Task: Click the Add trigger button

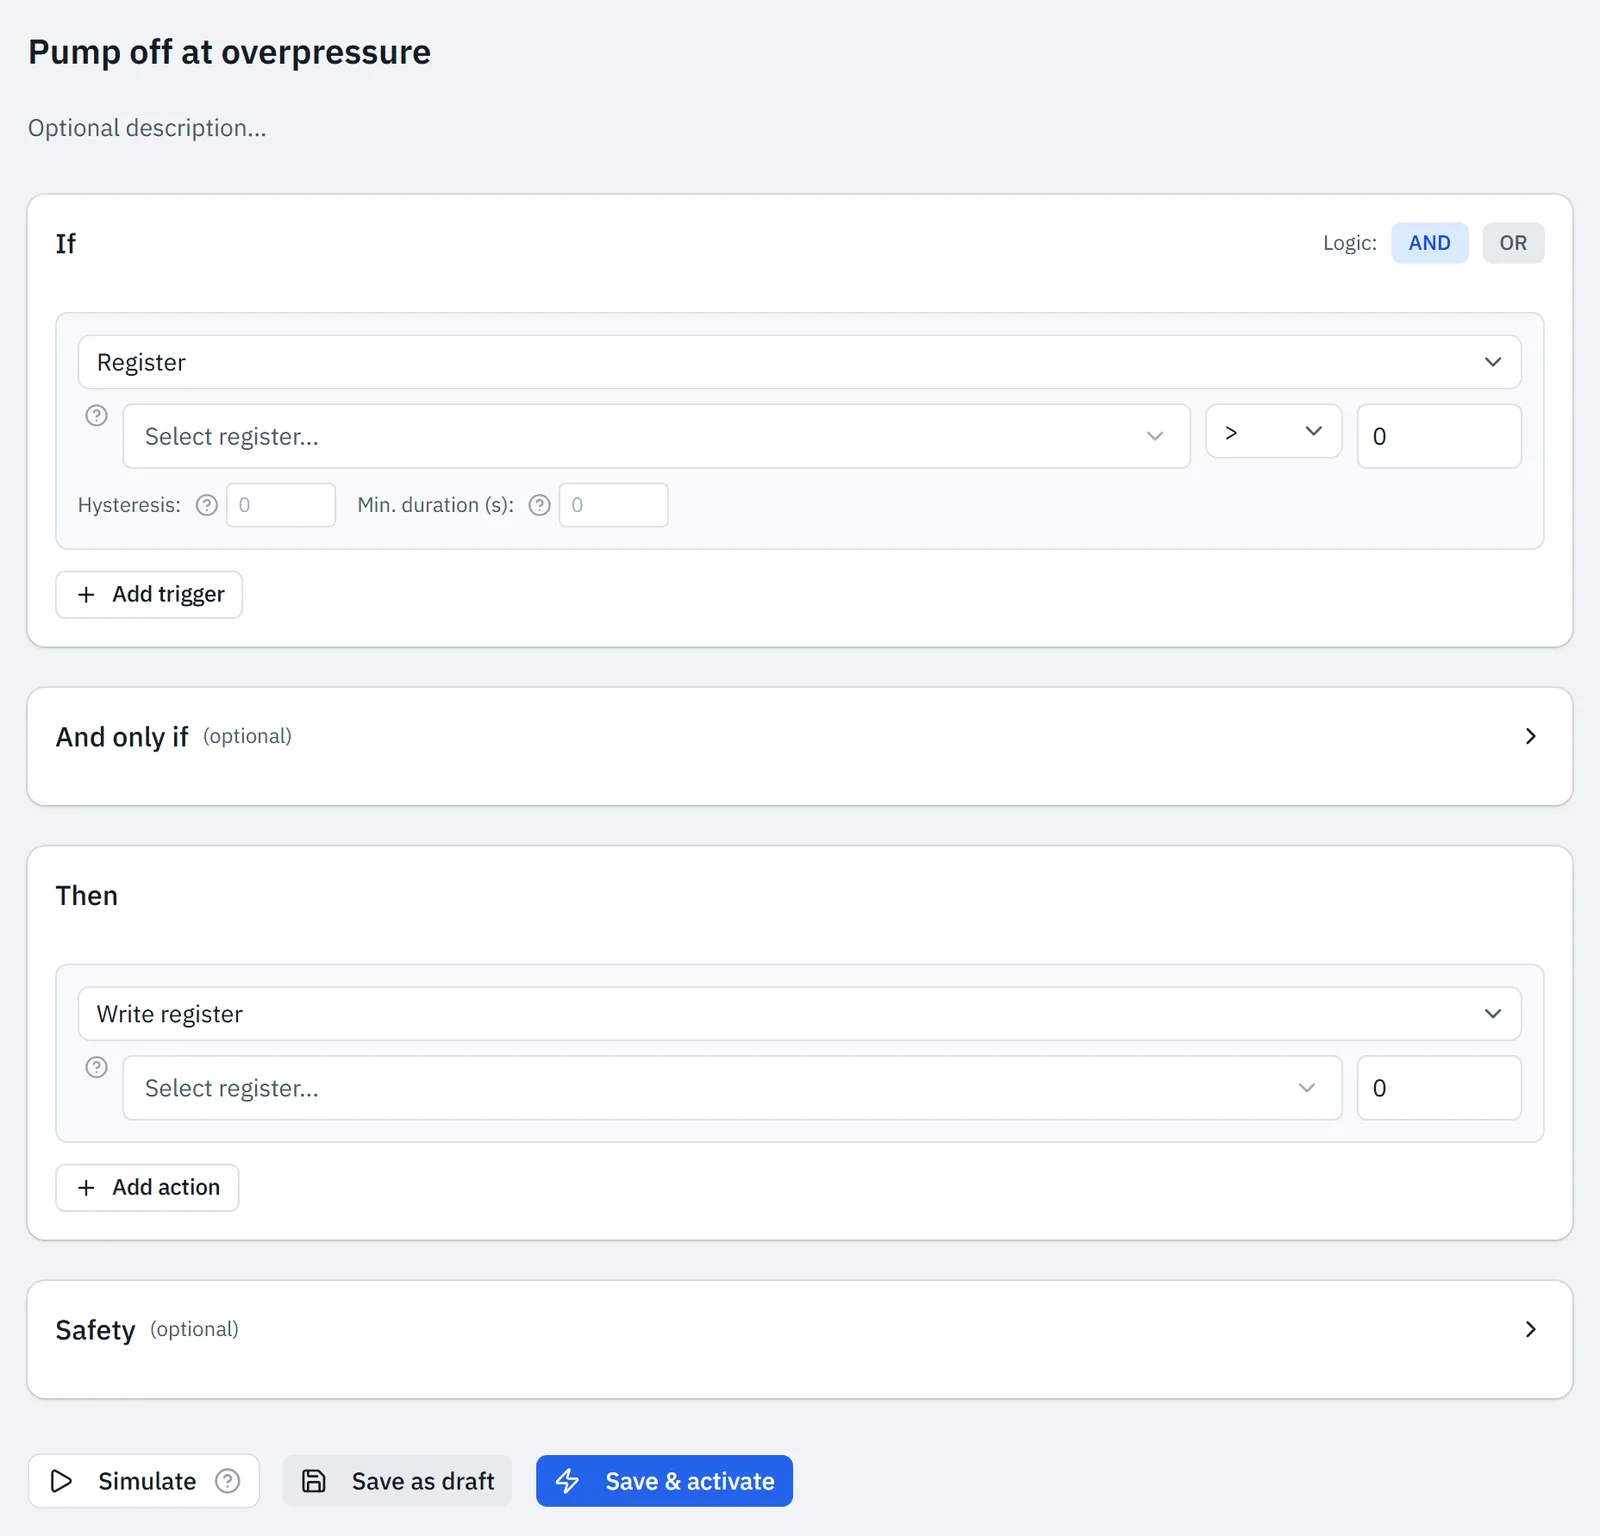Action: point(149,595)
